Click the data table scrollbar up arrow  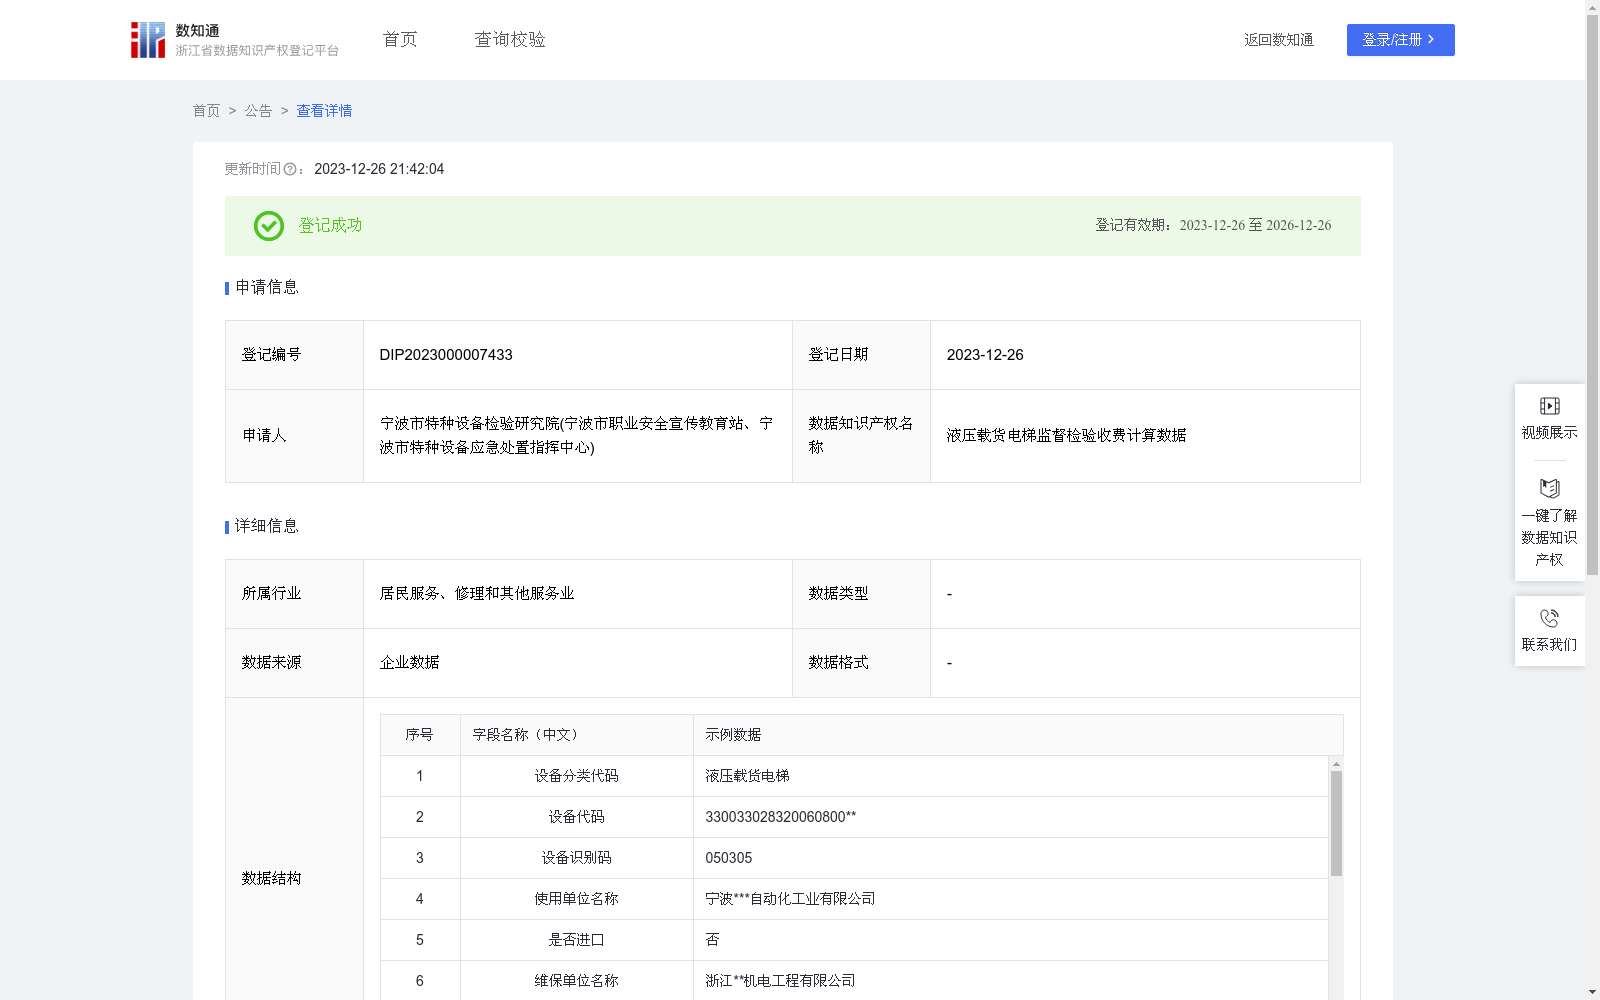coord(1336,764)
